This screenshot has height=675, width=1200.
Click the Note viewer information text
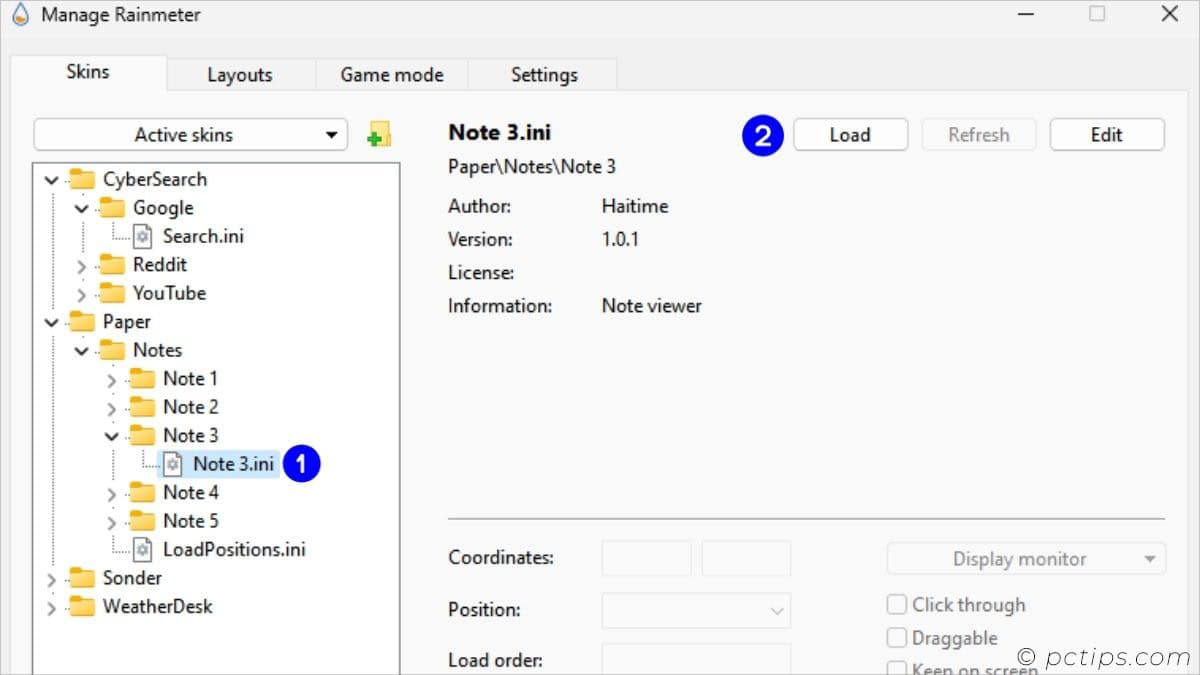point(652,306)
